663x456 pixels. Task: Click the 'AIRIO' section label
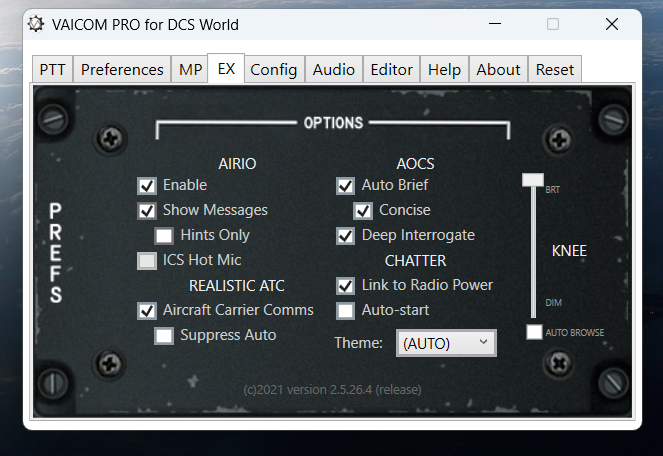(x=237, y=164)
